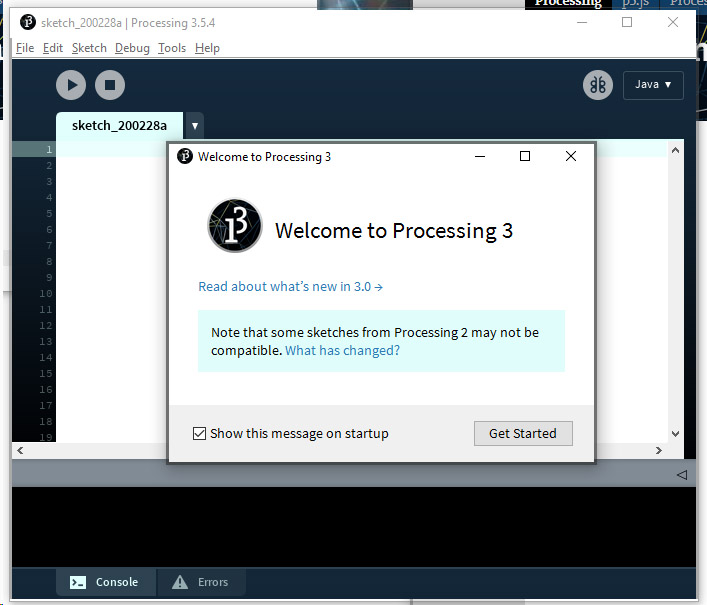Image resolution: width=707 pixels, height=605 pixels.
Task: Select the sketch_200228a tab
Action: [119, 125]
